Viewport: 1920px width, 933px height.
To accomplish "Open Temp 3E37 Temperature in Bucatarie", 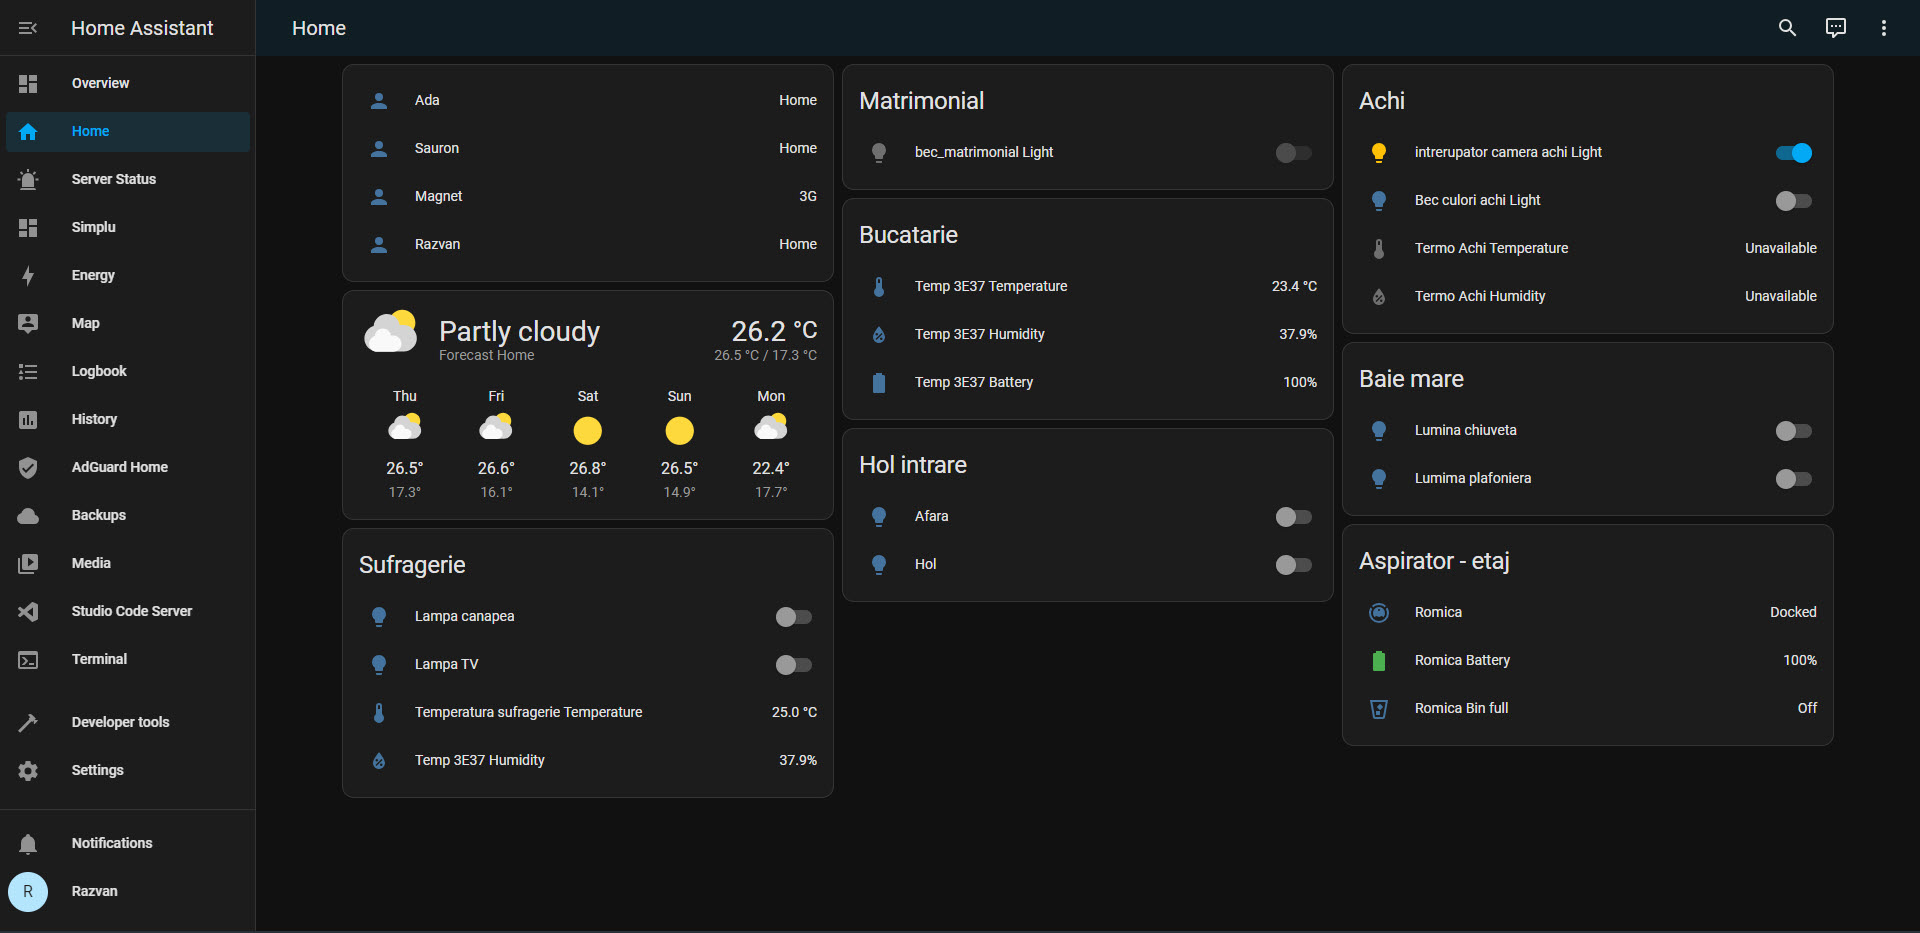I will tap(1088, 286).
